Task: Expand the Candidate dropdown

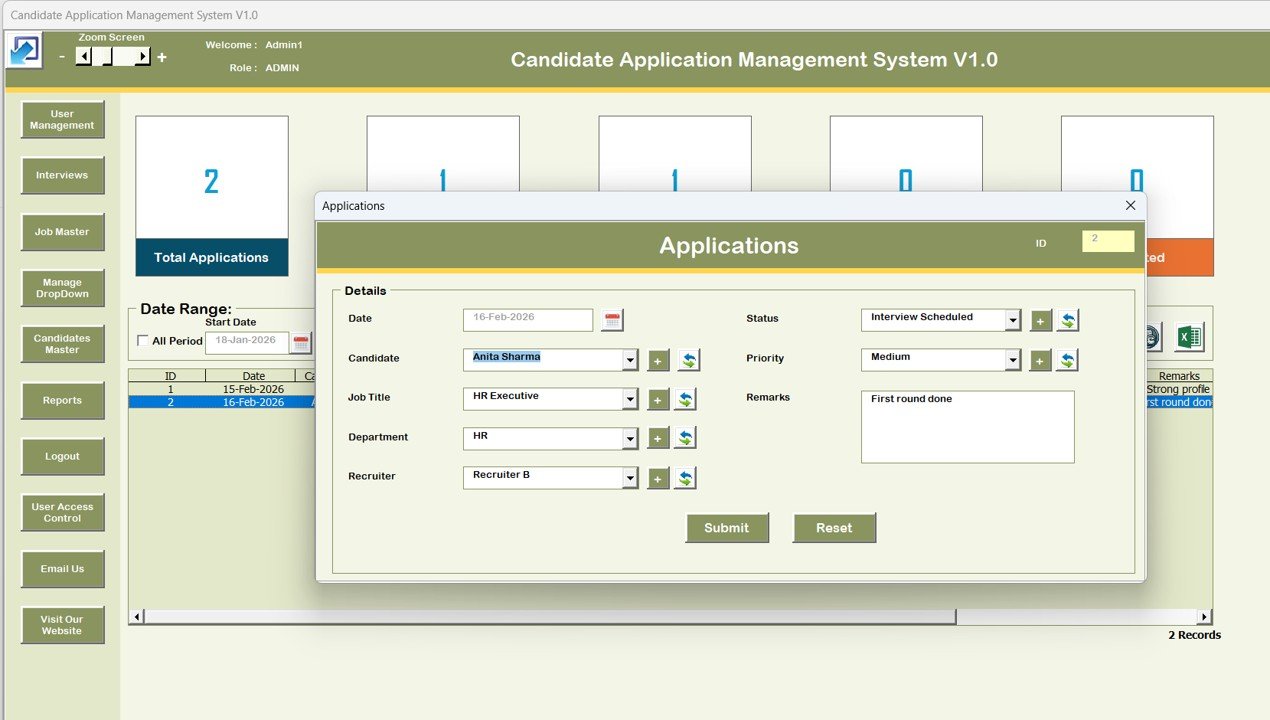Action: pyautogui.click(x=630, y=360)
